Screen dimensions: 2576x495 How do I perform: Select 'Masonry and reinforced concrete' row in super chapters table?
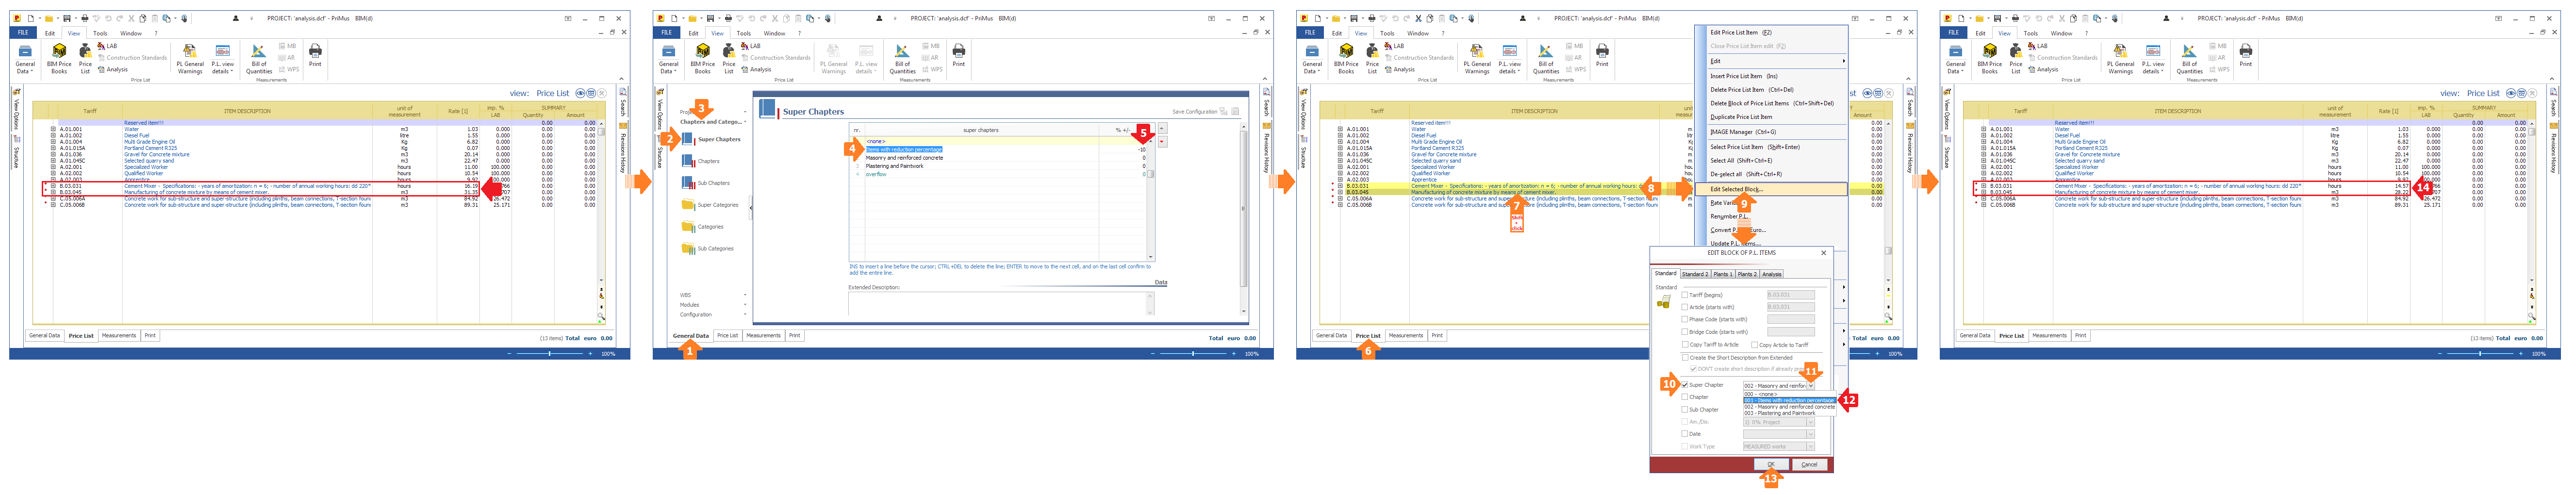998,158
